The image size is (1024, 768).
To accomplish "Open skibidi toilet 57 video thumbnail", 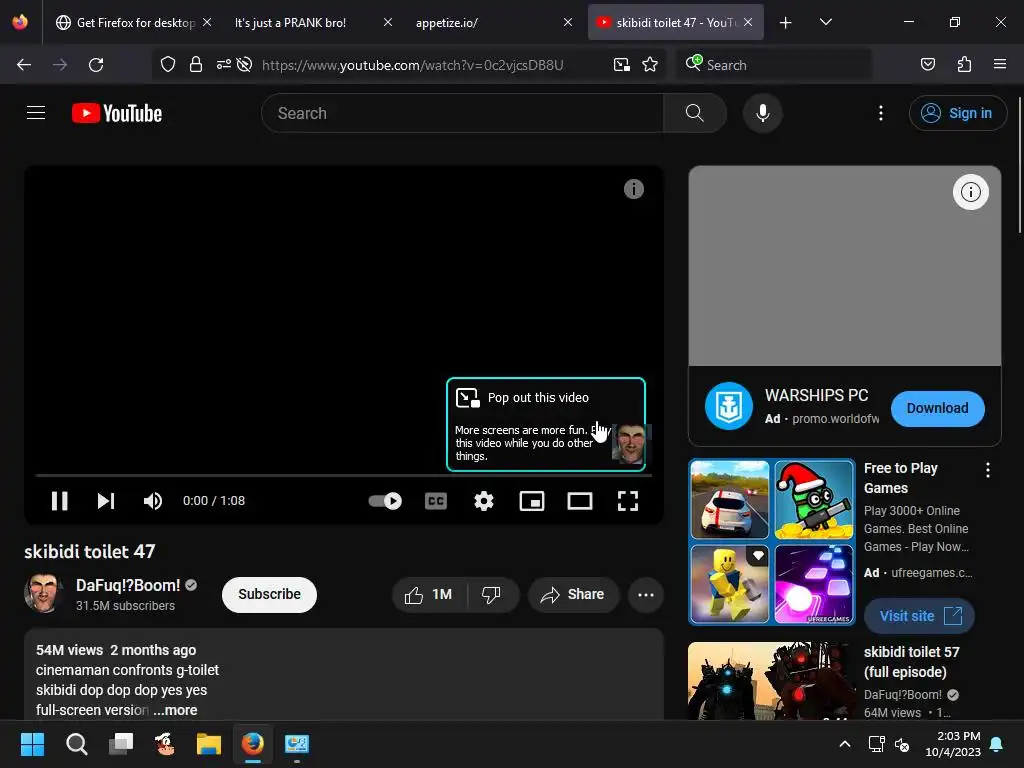I will (x=771, y=680).
